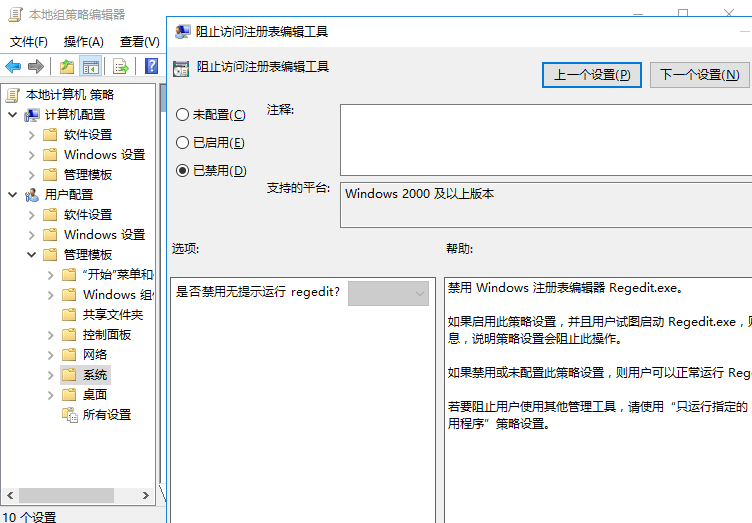Click the setting icon beside the policy heading

point(181,69)
